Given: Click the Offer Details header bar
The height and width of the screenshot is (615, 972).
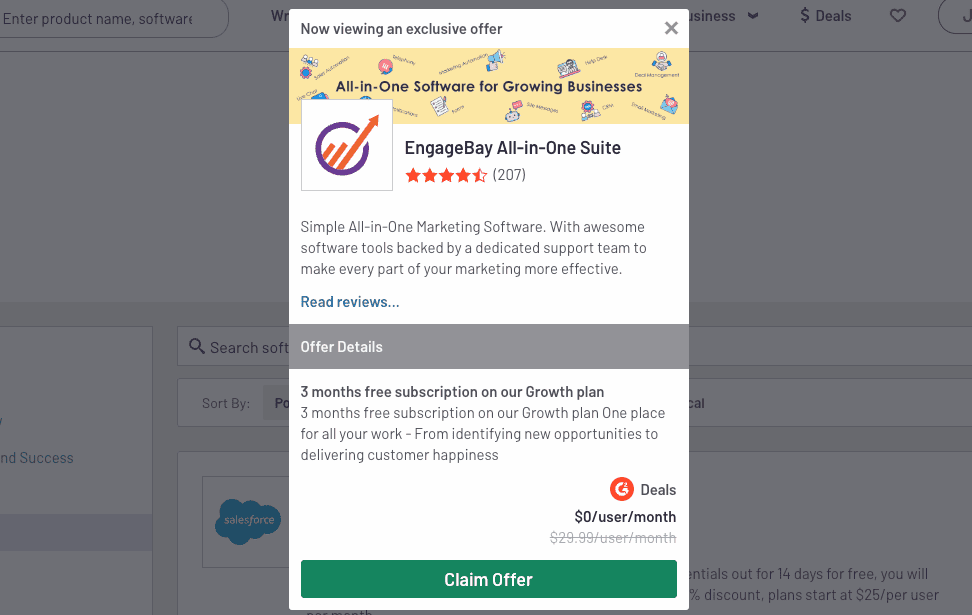Looking at the screenshot, I should tap(488, 347).
